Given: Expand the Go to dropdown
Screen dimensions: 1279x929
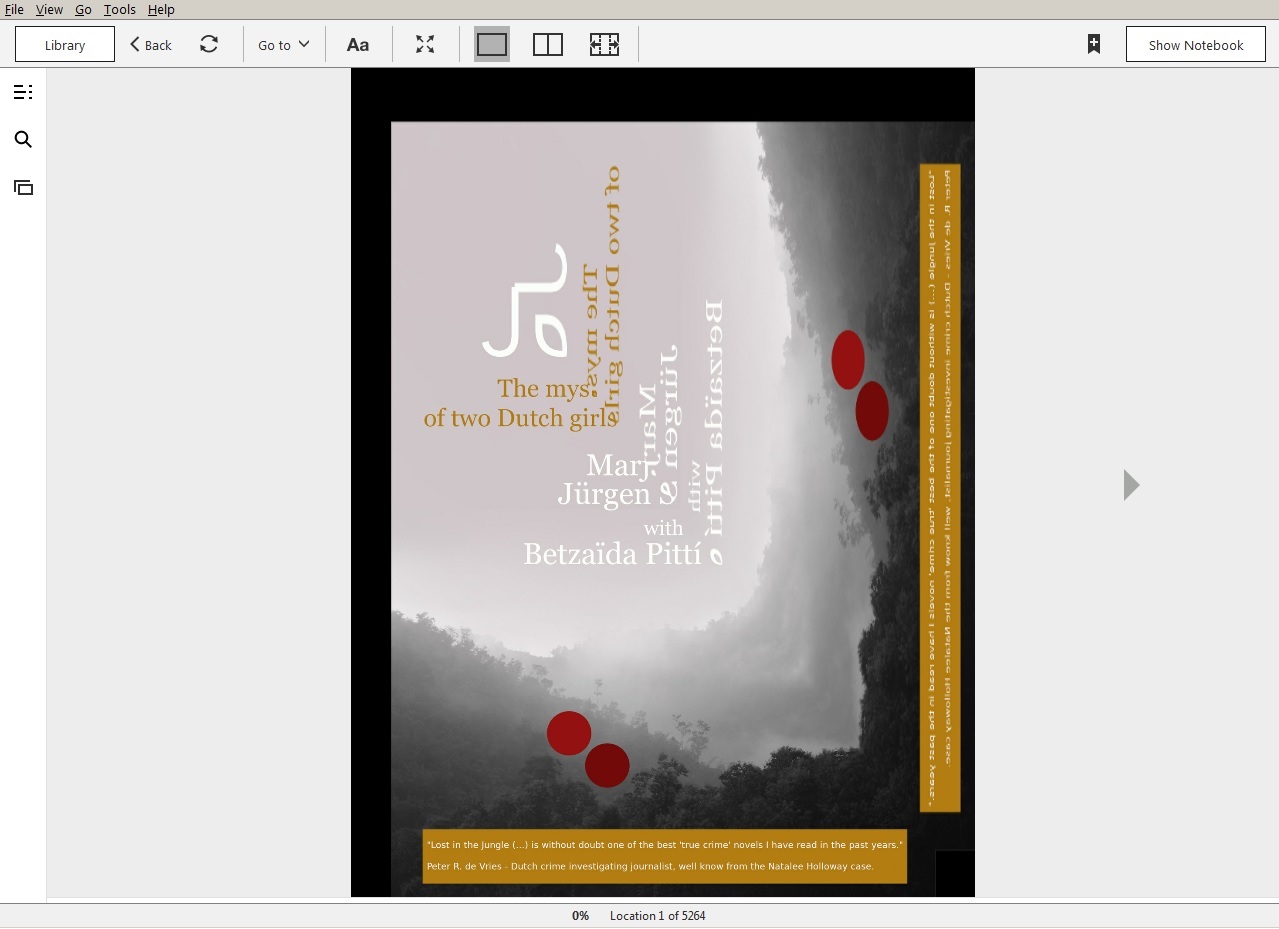Looking at the screenshot, I should point(284,45).
